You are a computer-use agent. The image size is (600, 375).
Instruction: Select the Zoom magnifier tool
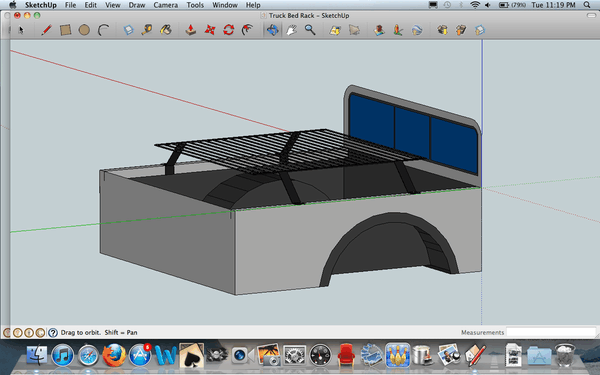[310, 30]
